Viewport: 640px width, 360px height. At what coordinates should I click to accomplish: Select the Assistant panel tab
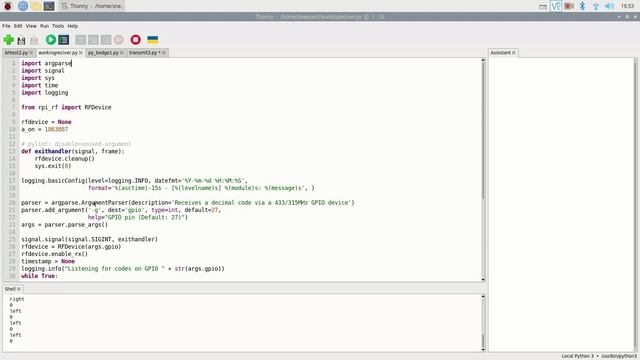click(x=500, y=53)
